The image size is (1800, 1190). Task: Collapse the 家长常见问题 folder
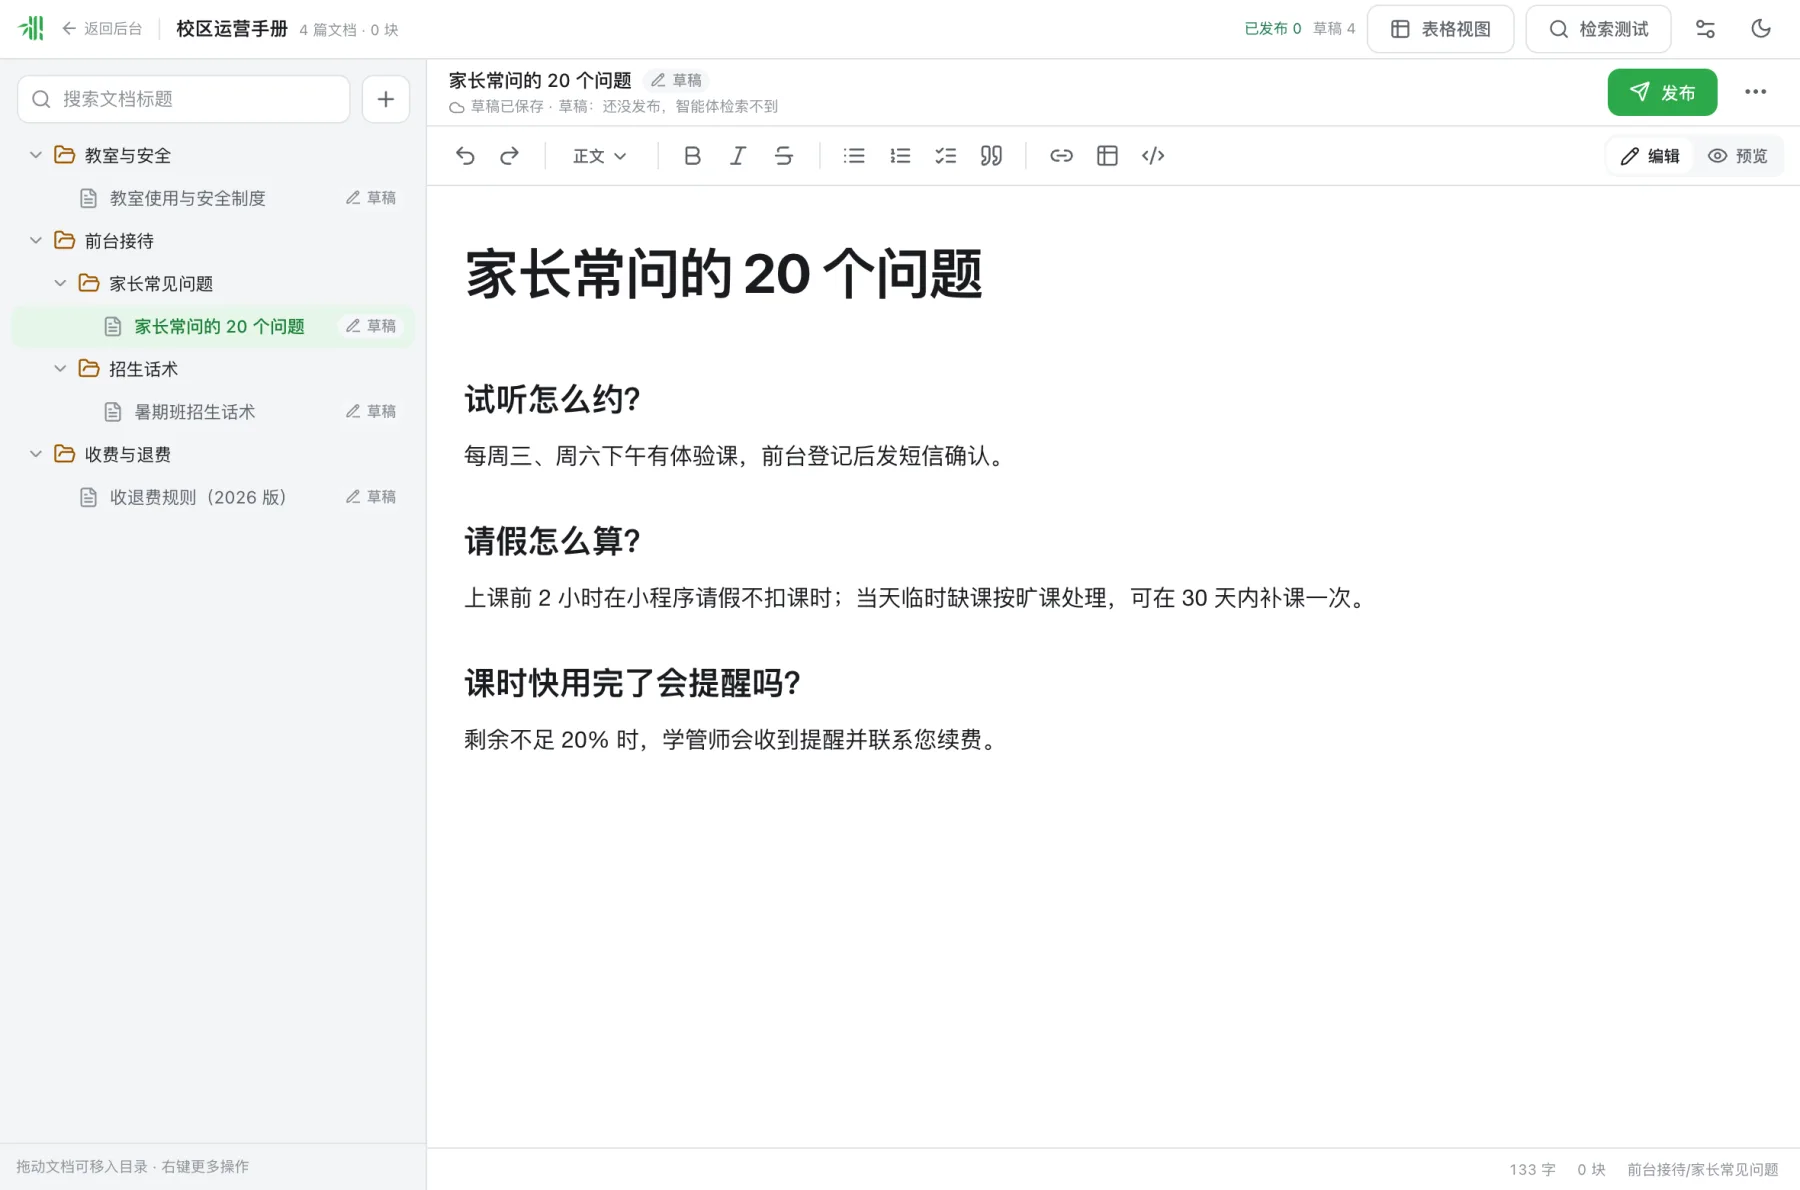(60, 283)
